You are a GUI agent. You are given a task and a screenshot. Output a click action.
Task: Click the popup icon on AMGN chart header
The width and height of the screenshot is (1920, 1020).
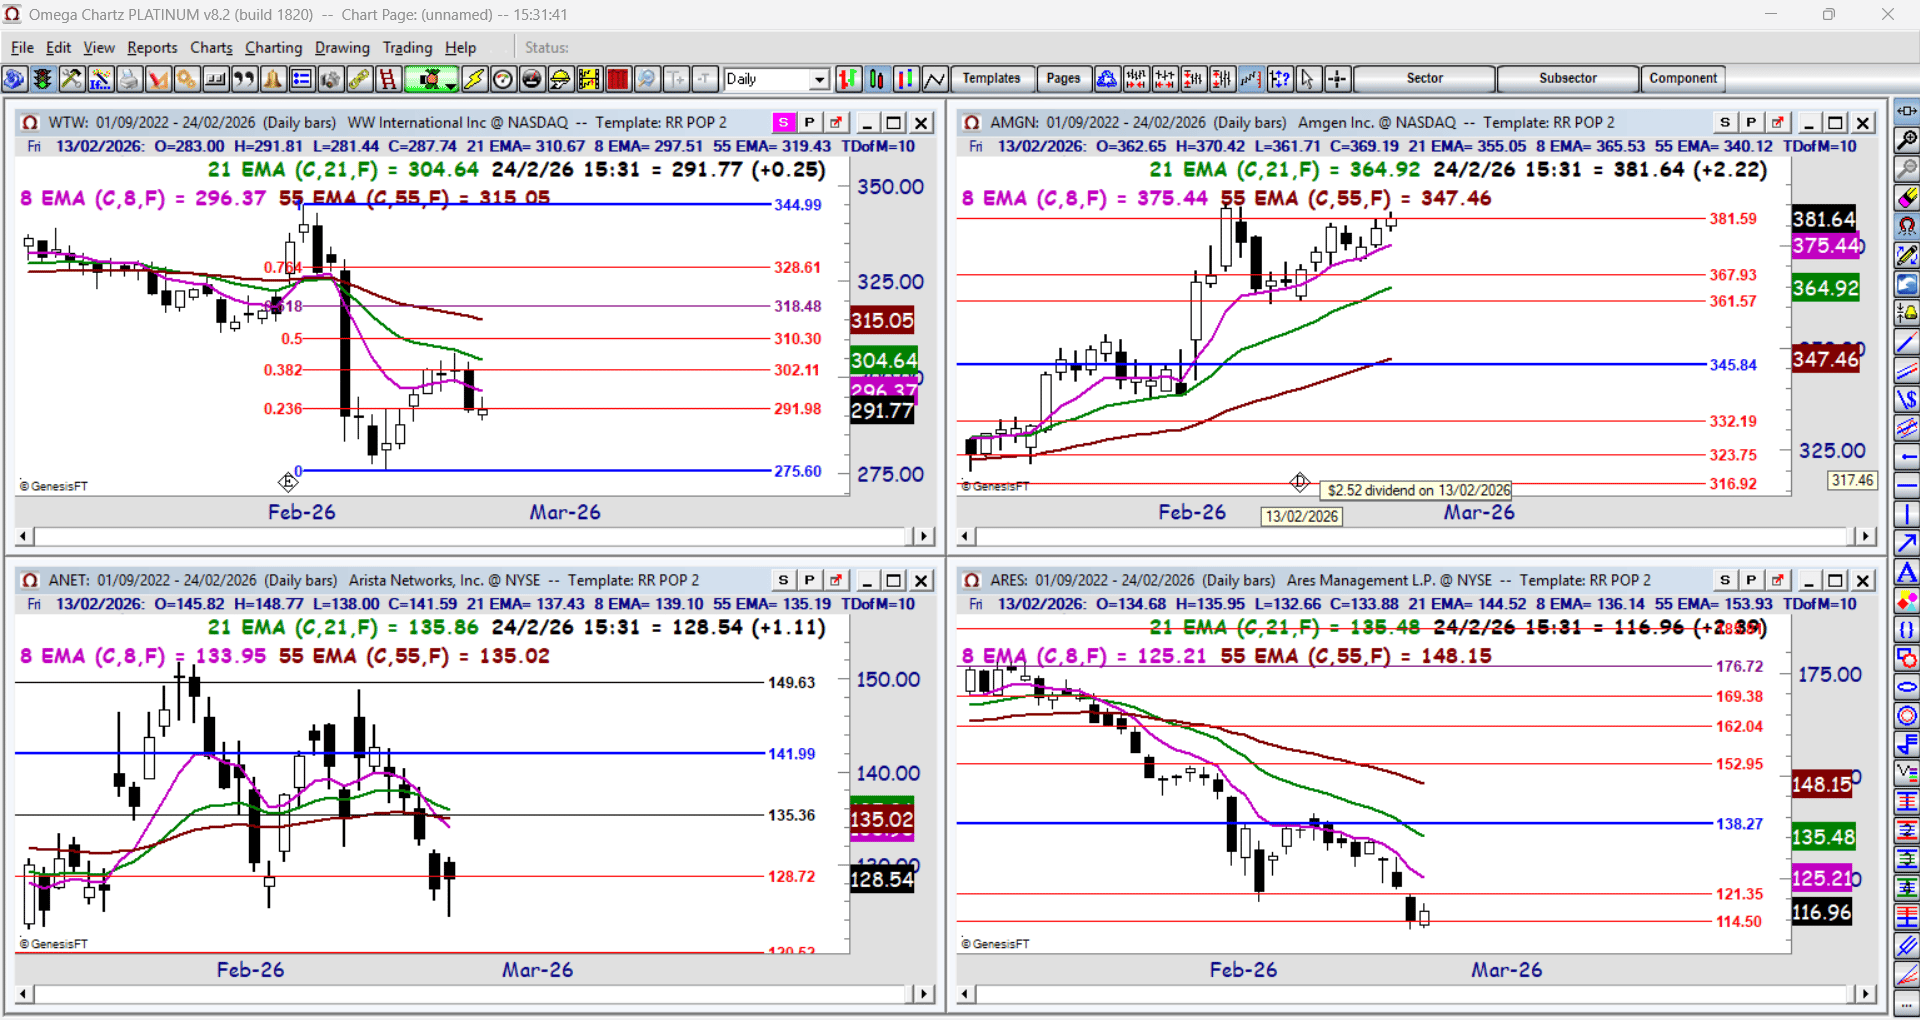(x=1777, y=122)
